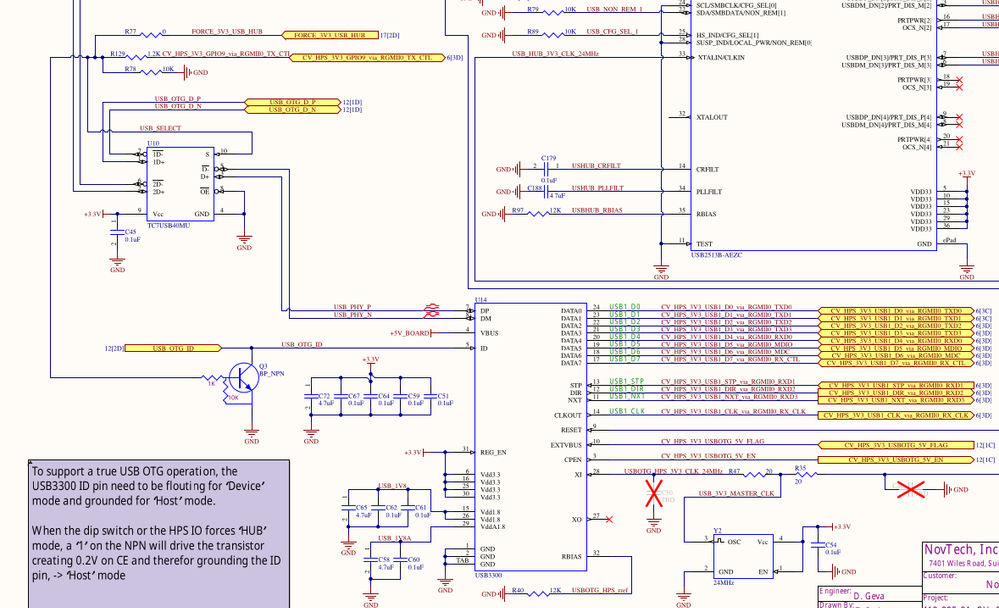Click the differential pair marker on USB_PHY_P
This screenshot has height=608, width=999.
[431, 310]
